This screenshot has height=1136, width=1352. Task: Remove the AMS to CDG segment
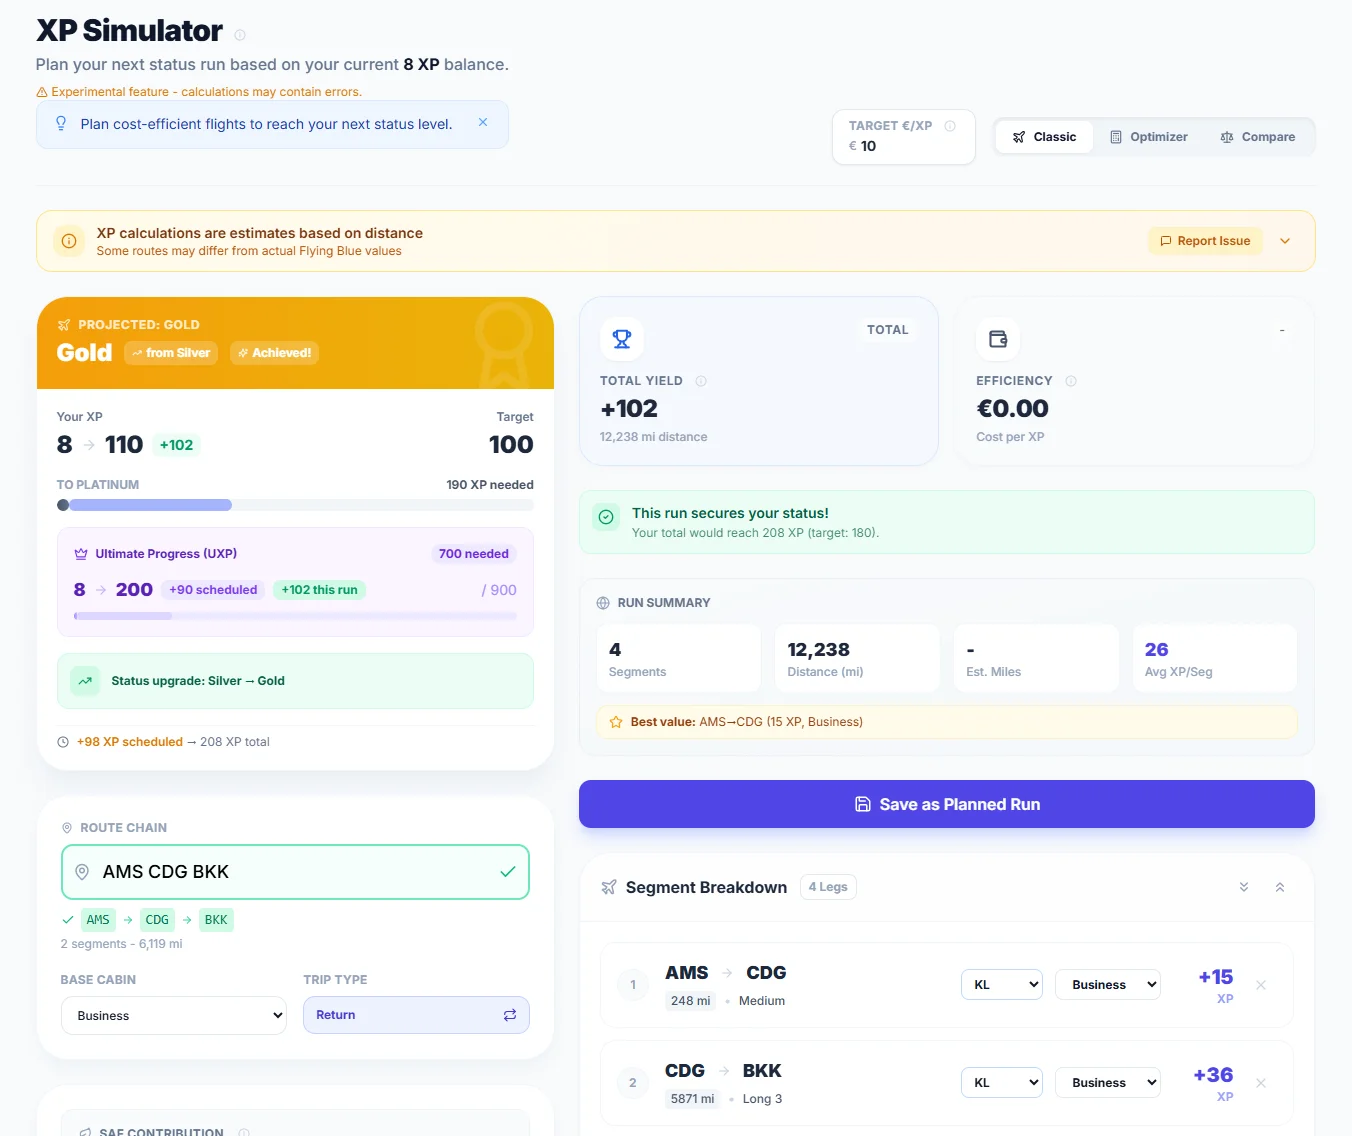pos(1261,985)
